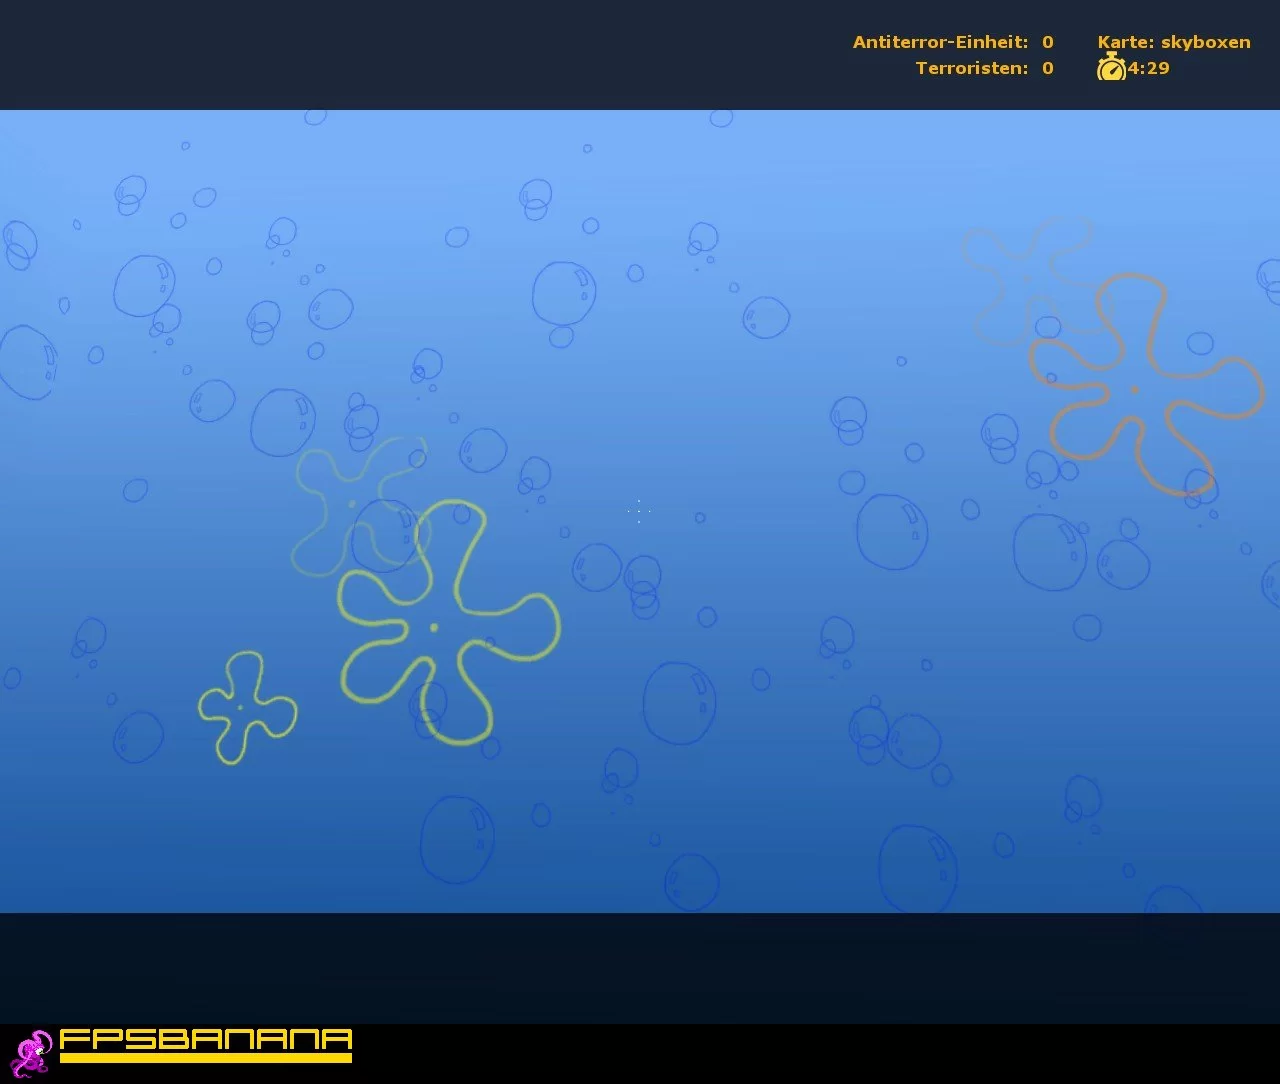This screenshot has width=1280, height=1084.
Task: Click the Antiterror-Einheit team label
Action: (x=939, y=42)
